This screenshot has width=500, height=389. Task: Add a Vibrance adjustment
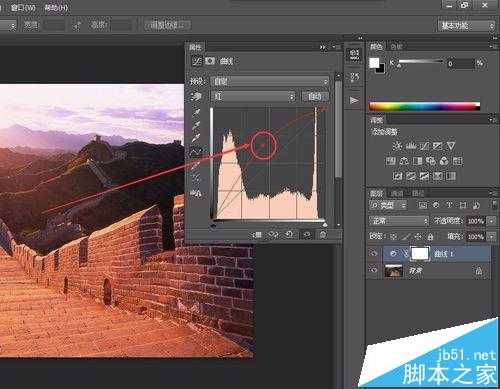pyautogui.click(x=451, y=146)
